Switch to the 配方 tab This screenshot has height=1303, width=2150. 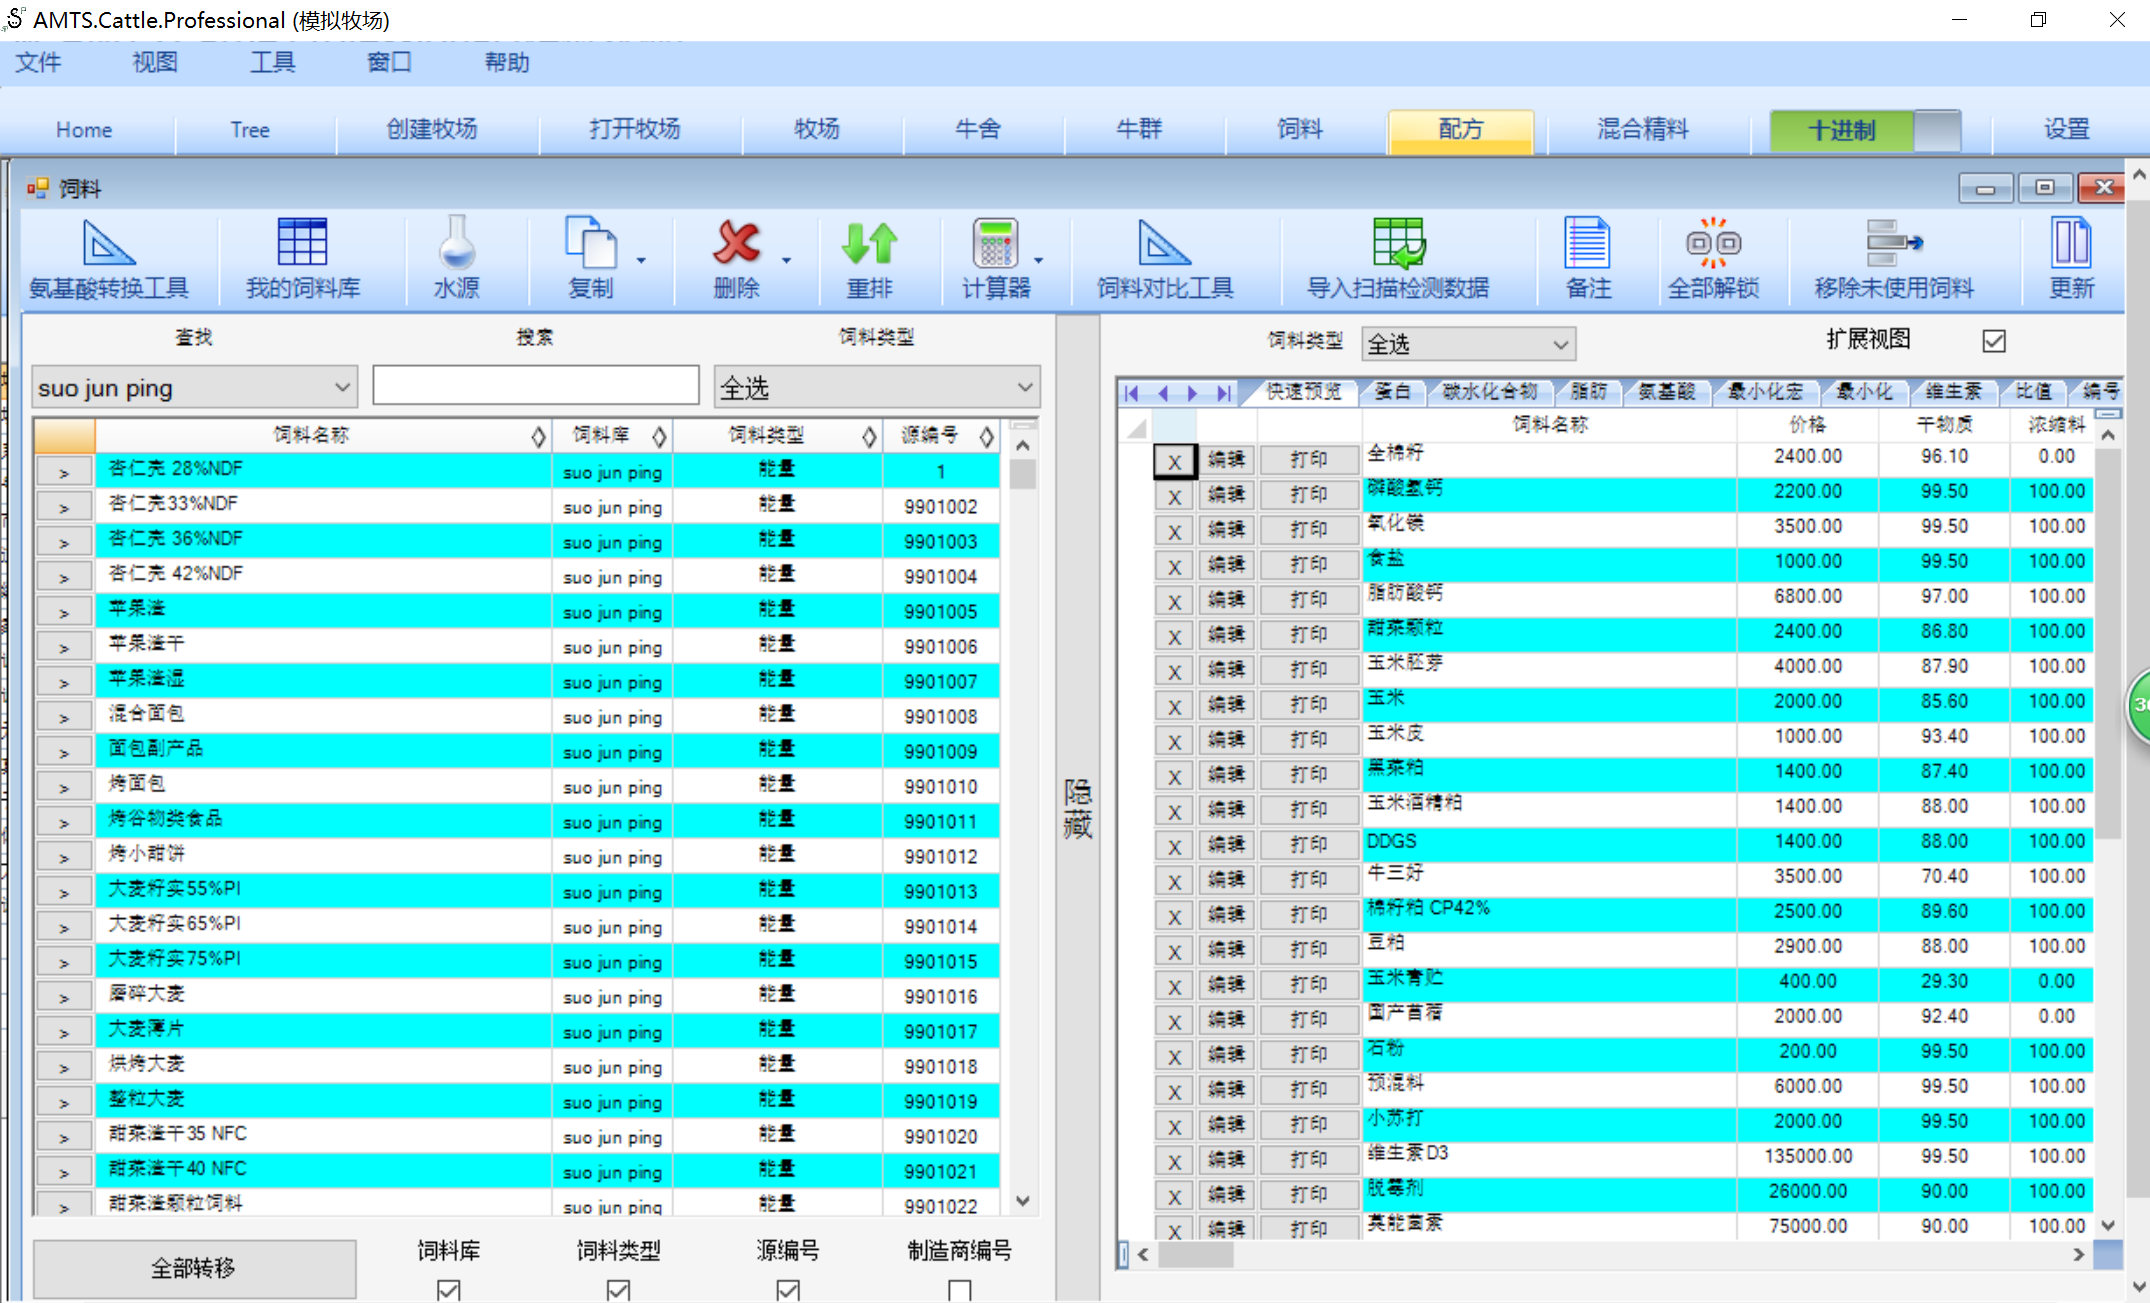point(1460,130)
